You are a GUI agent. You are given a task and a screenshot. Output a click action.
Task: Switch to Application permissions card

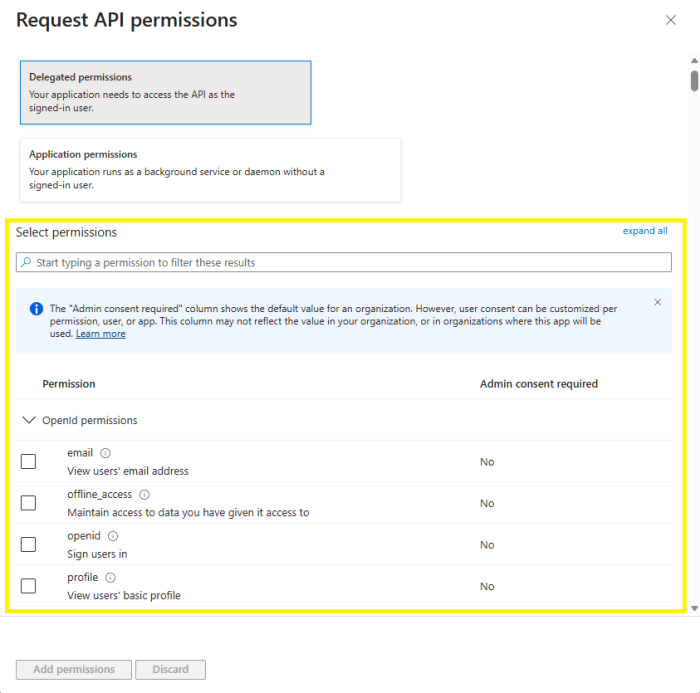point(210,170)
